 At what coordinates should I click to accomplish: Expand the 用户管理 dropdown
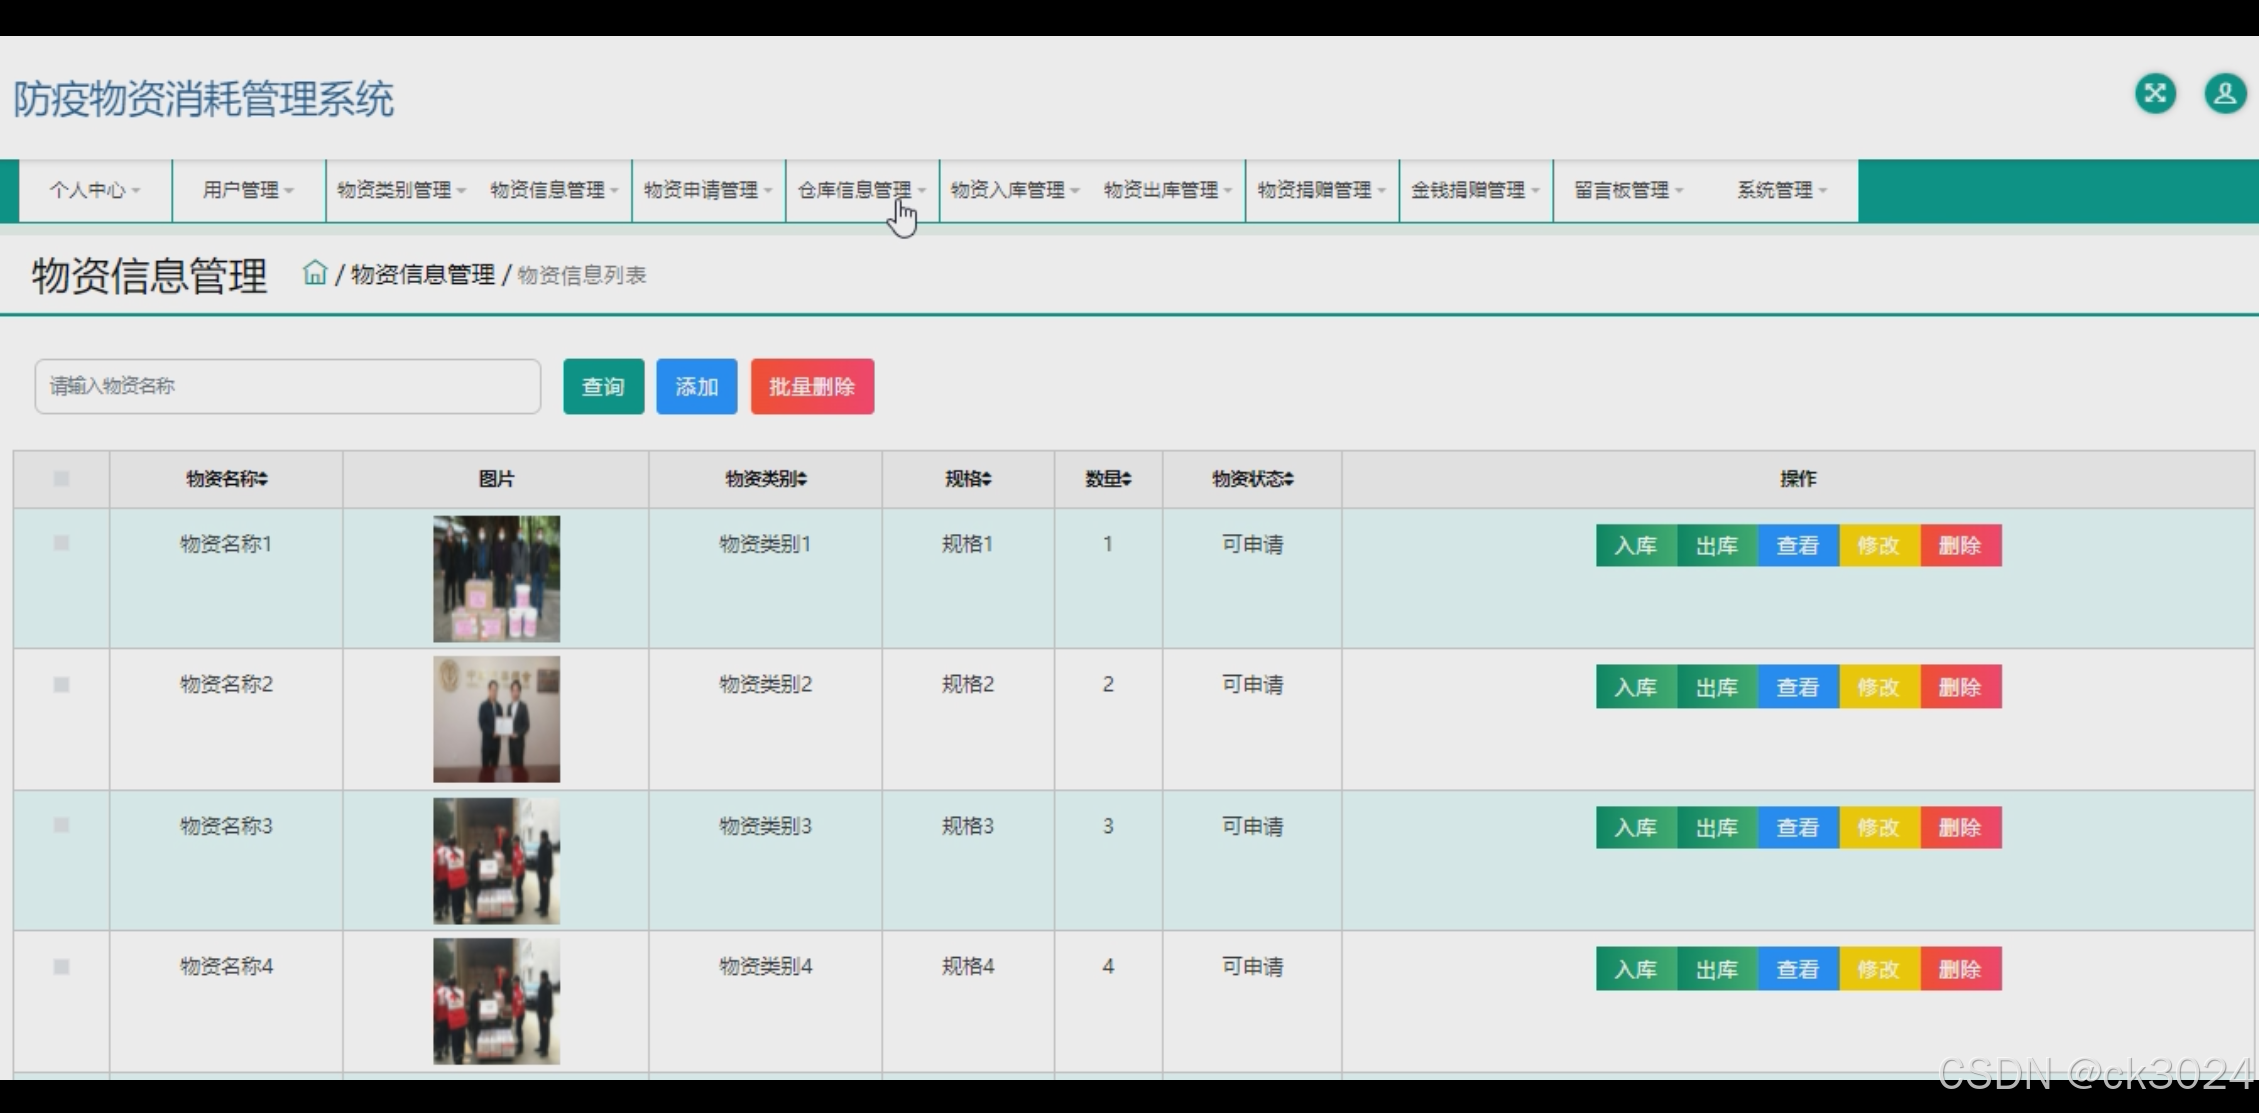tap(245, 190)
